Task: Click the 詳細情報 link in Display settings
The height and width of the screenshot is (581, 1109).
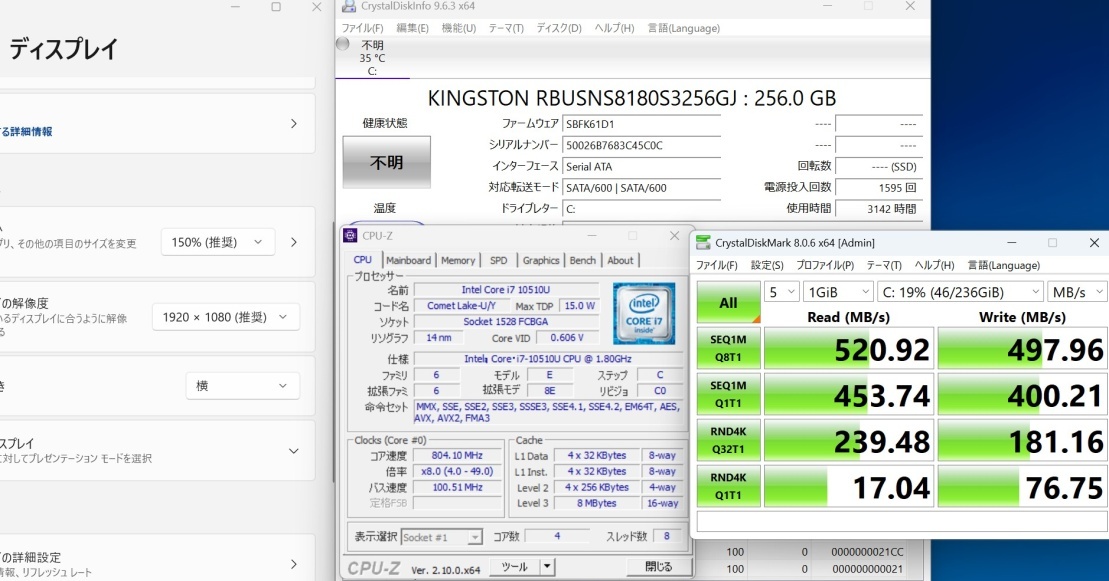Action: [x=26, y=132]
